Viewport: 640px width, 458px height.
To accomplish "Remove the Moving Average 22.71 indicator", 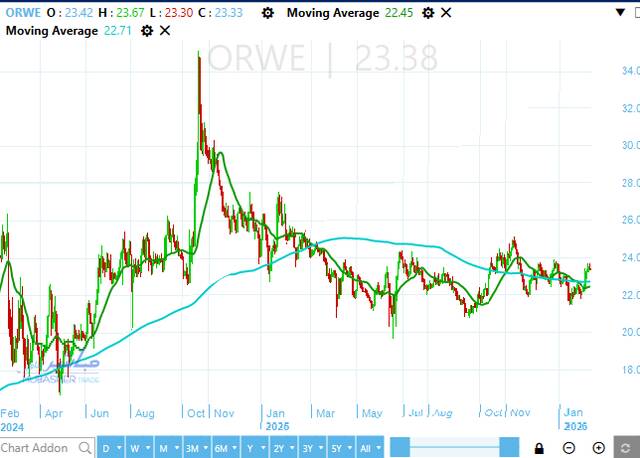I will [165, 31].
